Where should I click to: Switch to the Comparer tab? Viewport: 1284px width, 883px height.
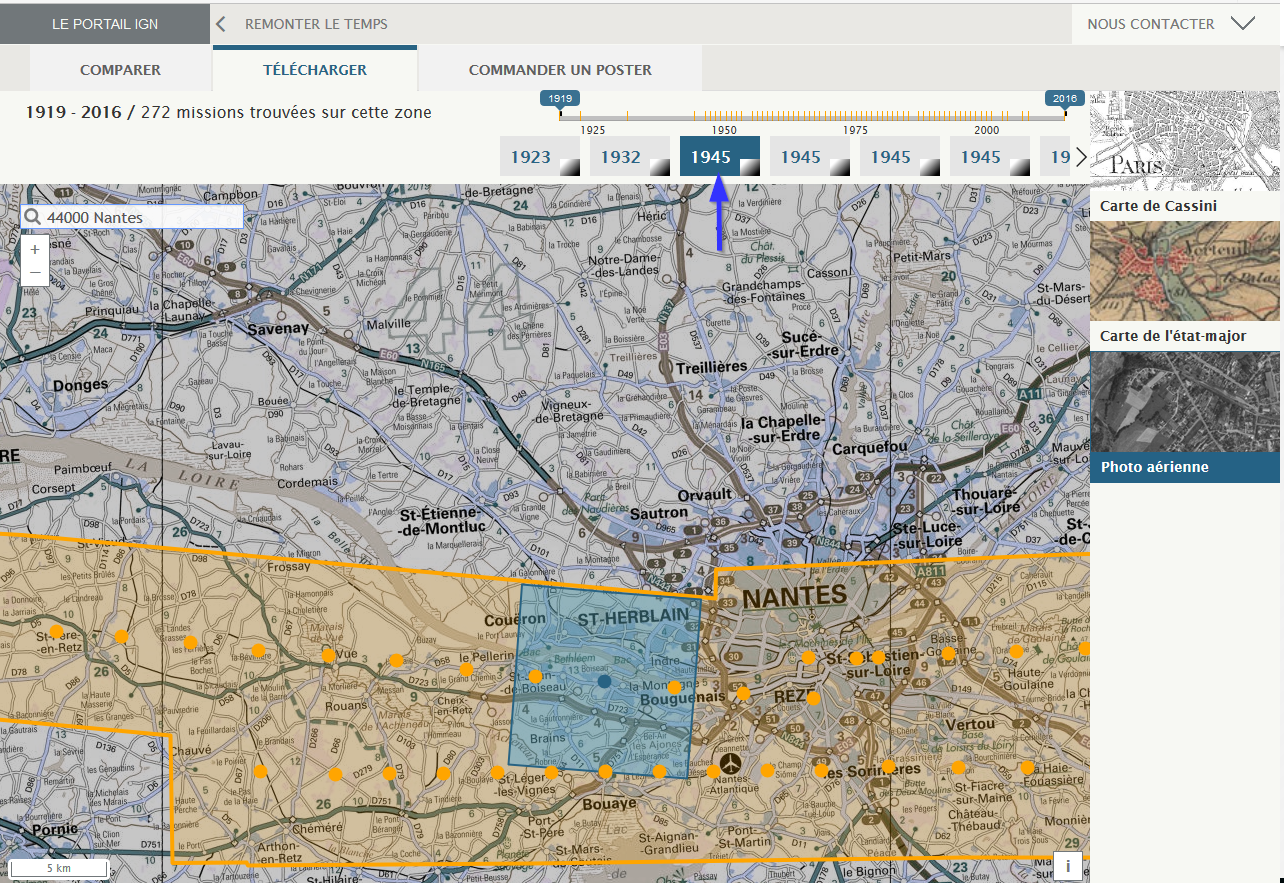tap(120, 70)
